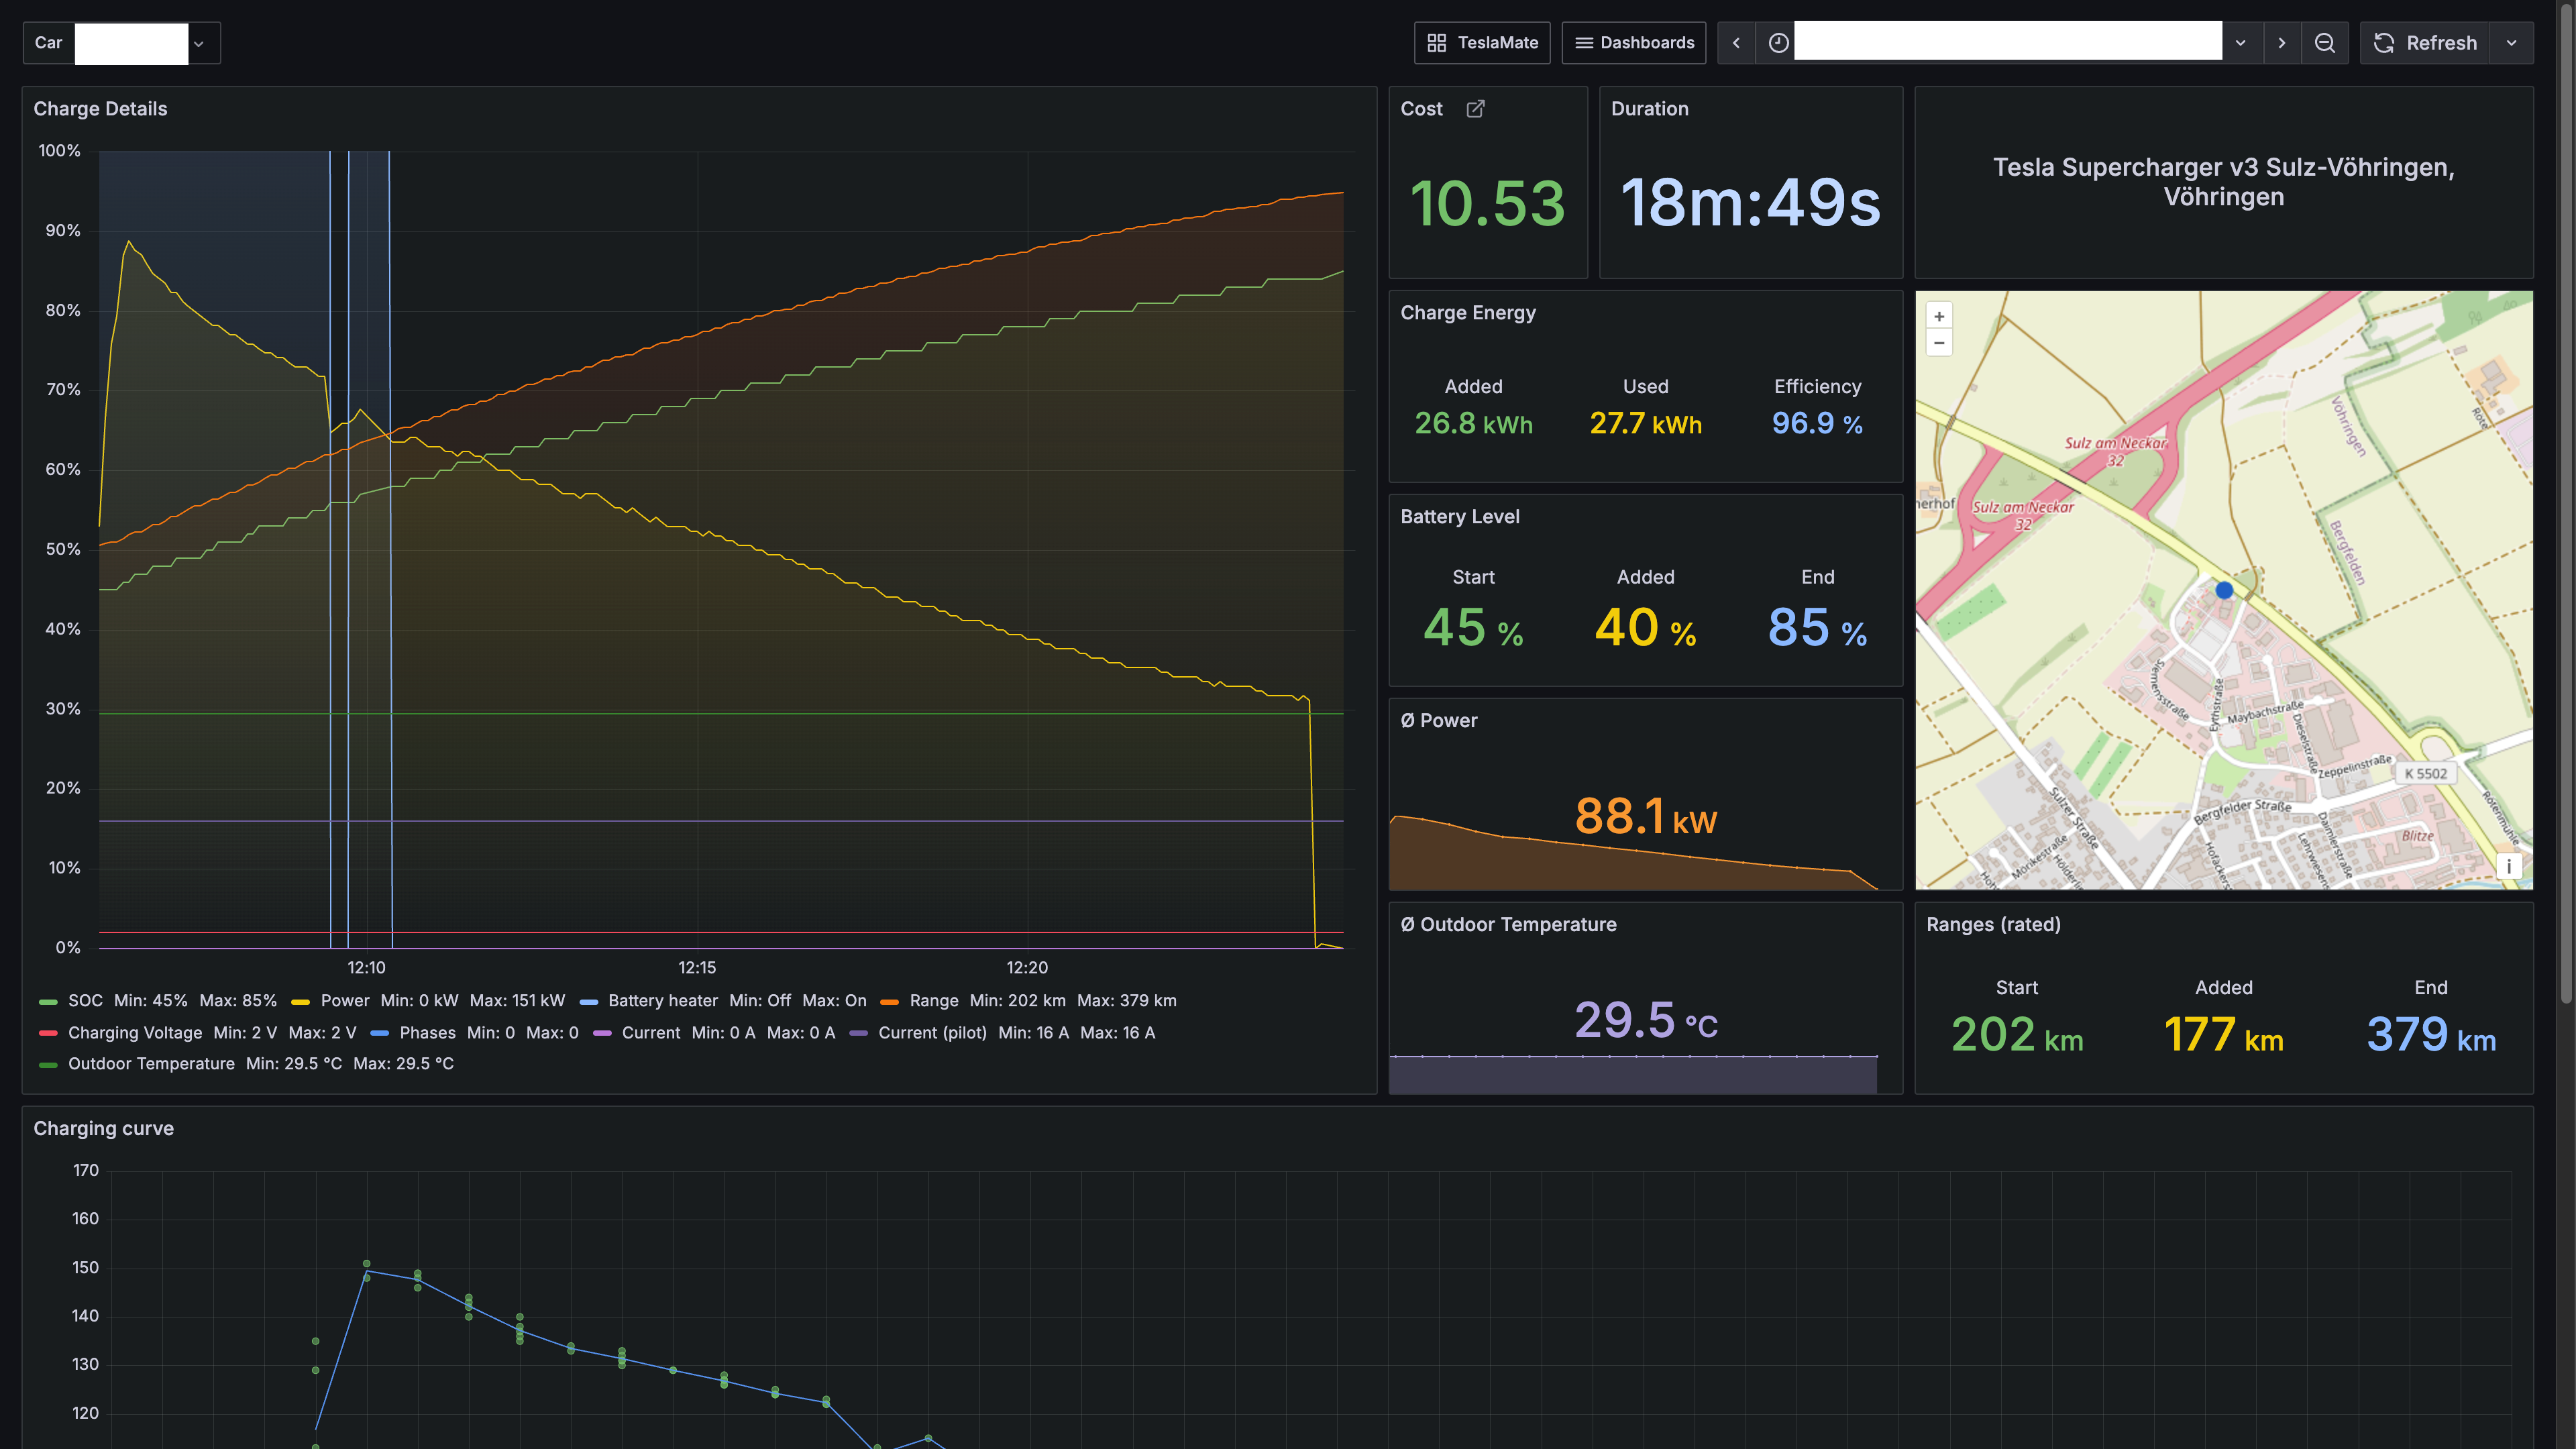2576x1449 pixels.
Task: Open the Car selector dropdown
Action: (198, 43)
